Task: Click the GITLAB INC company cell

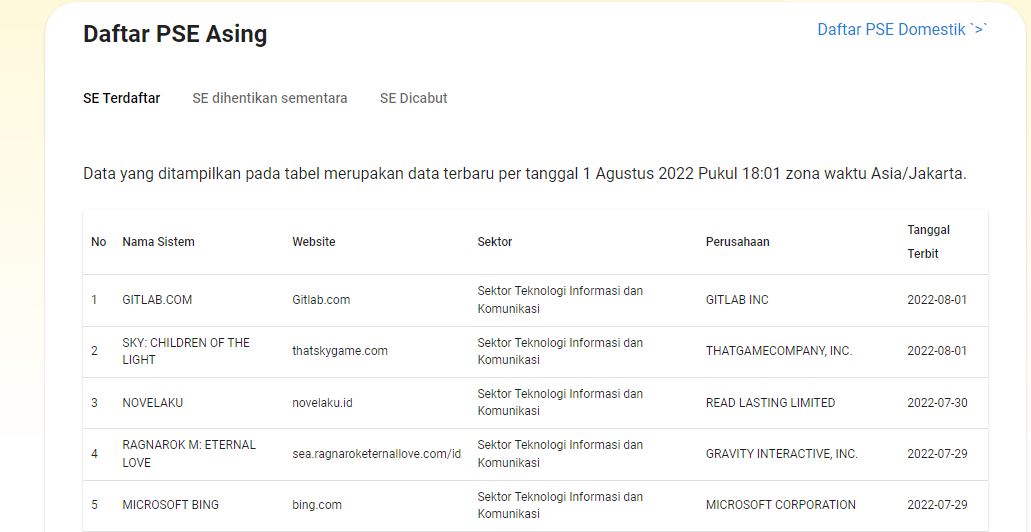Action: point(737,300)
